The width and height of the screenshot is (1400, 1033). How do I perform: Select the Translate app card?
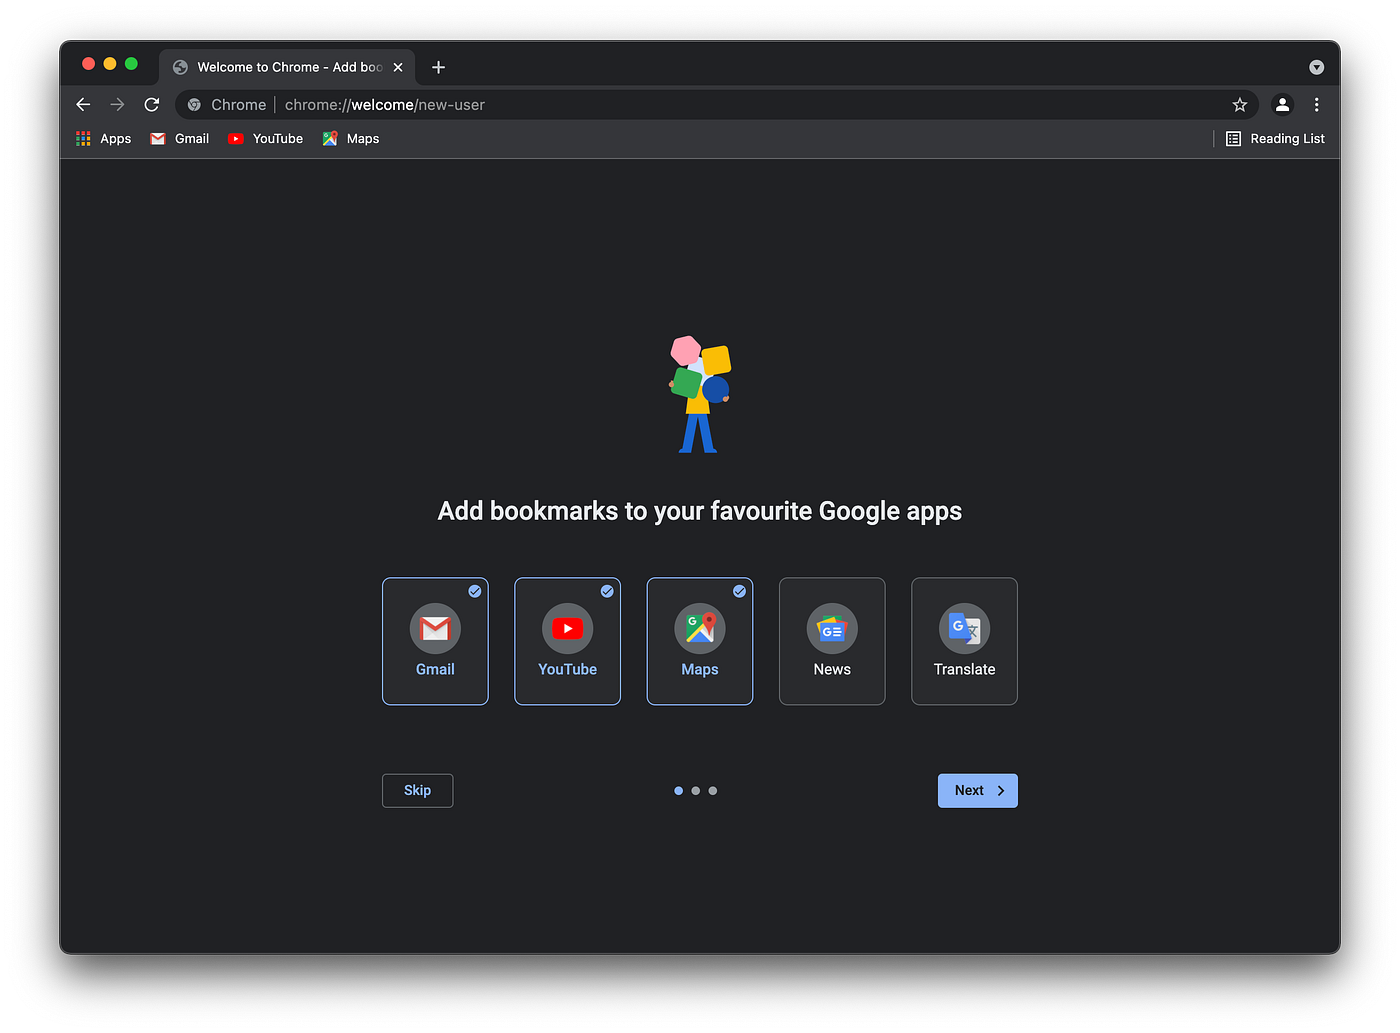[964, 641]
